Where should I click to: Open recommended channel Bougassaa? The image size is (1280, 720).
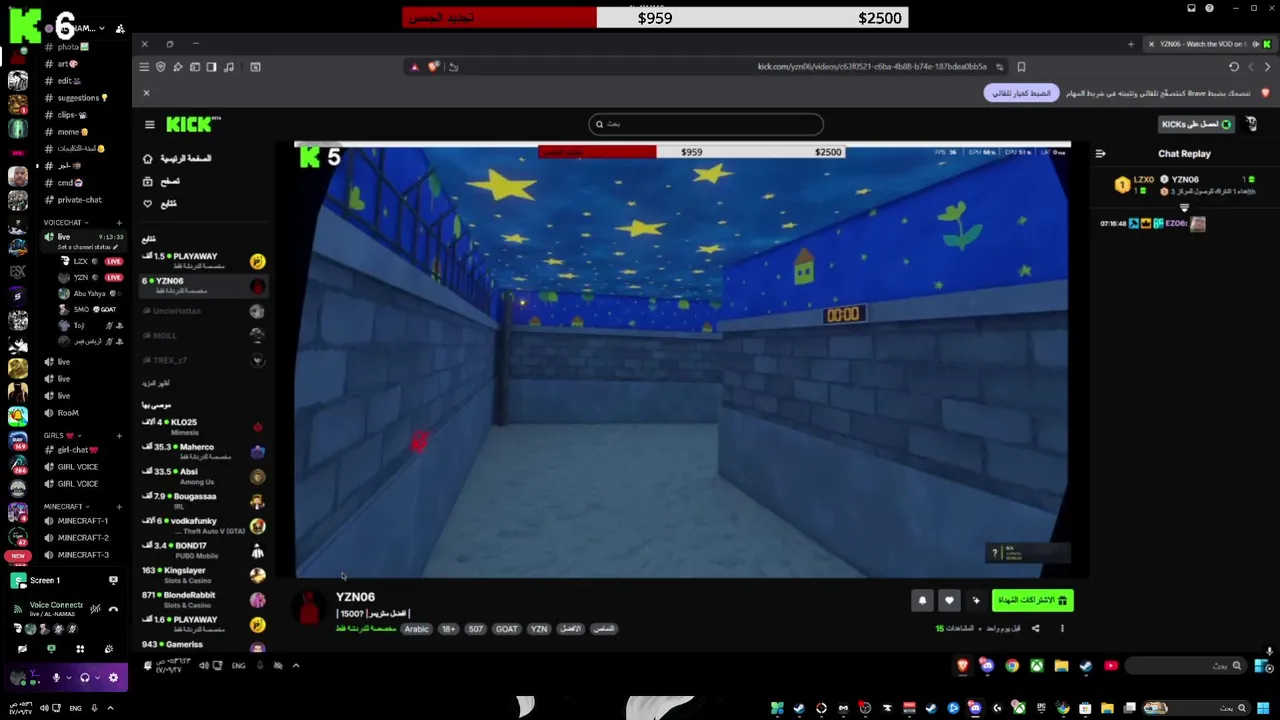203,501
